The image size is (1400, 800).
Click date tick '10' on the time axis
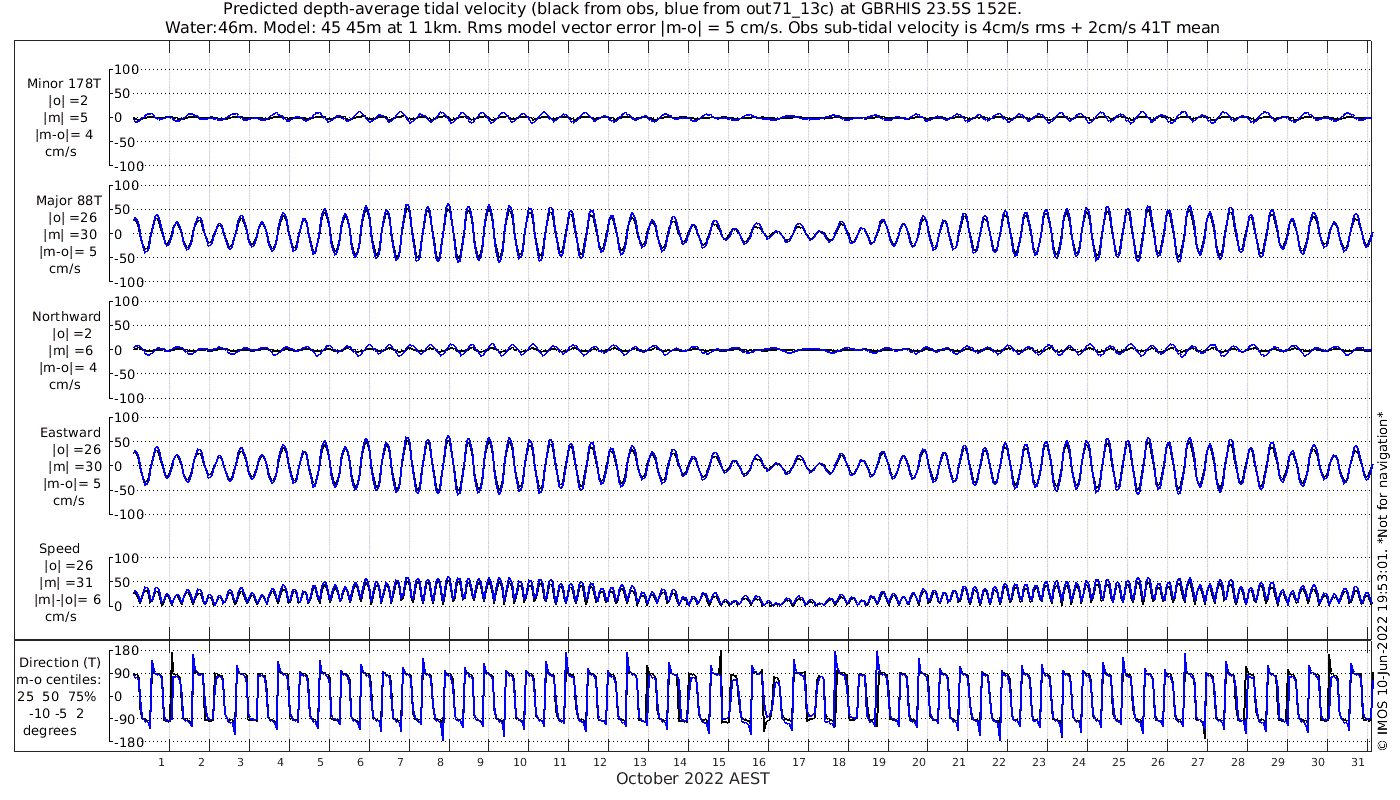click(x=520, y=762)
